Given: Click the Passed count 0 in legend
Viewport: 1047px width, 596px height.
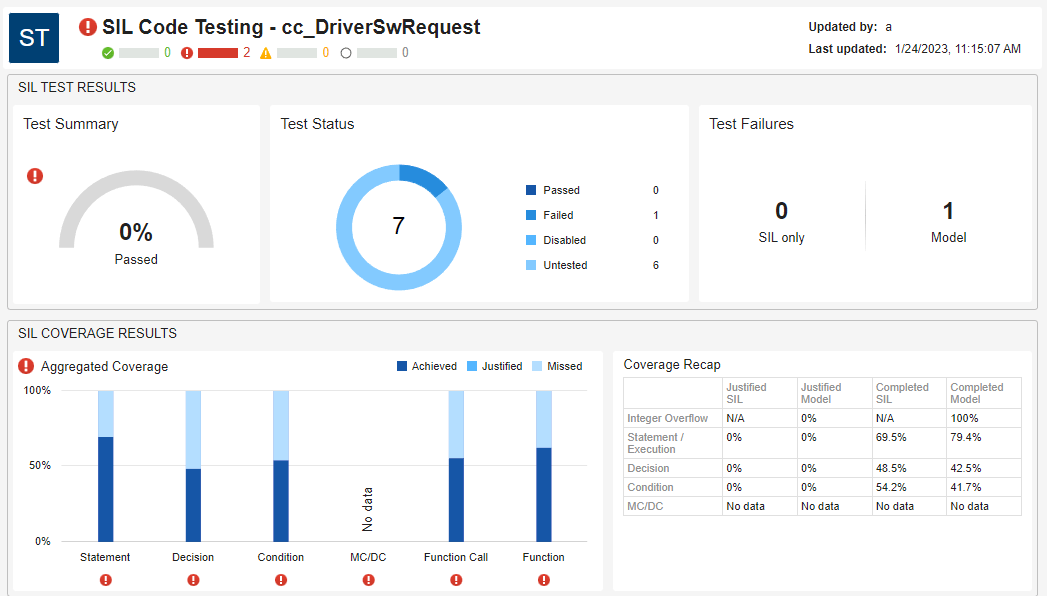Looking at the screenshot, I should tap(656, 190).
